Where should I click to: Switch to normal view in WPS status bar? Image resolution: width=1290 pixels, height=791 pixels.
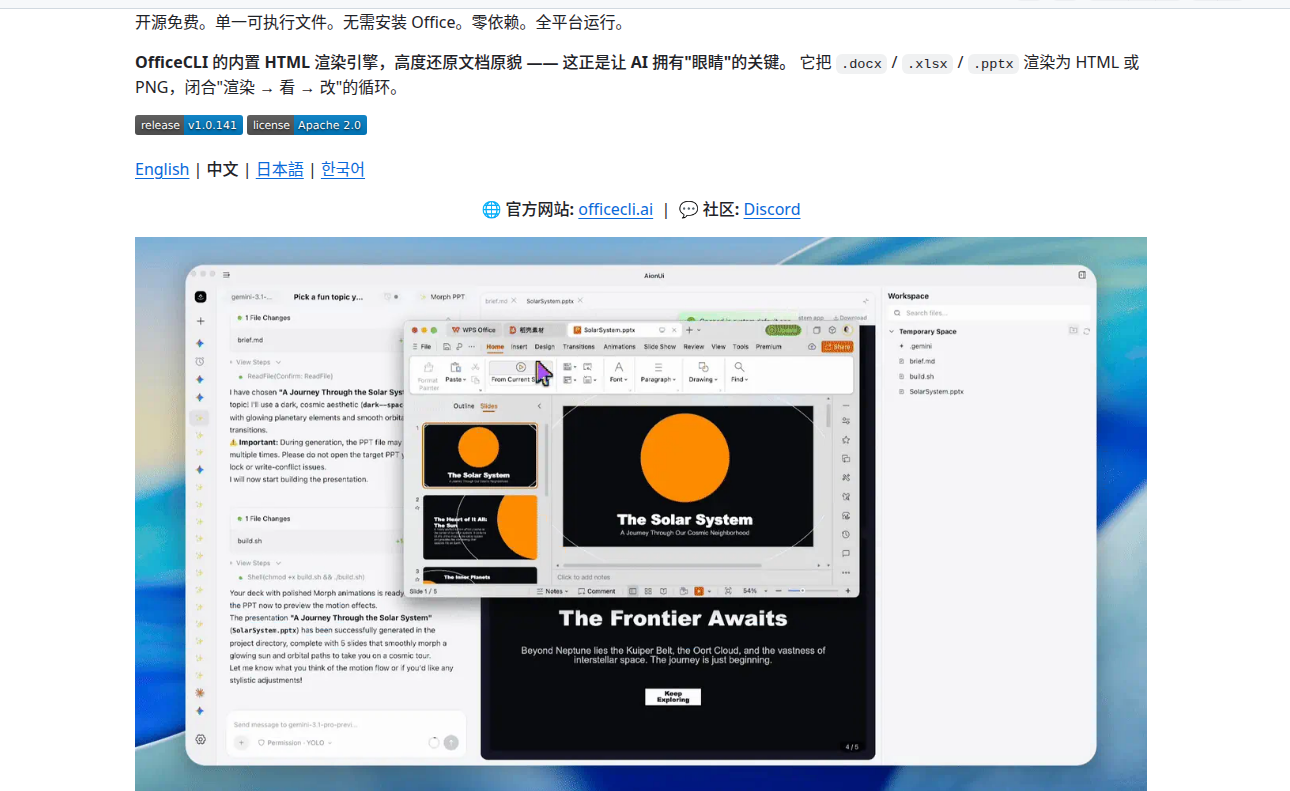[x=633, y=591]
